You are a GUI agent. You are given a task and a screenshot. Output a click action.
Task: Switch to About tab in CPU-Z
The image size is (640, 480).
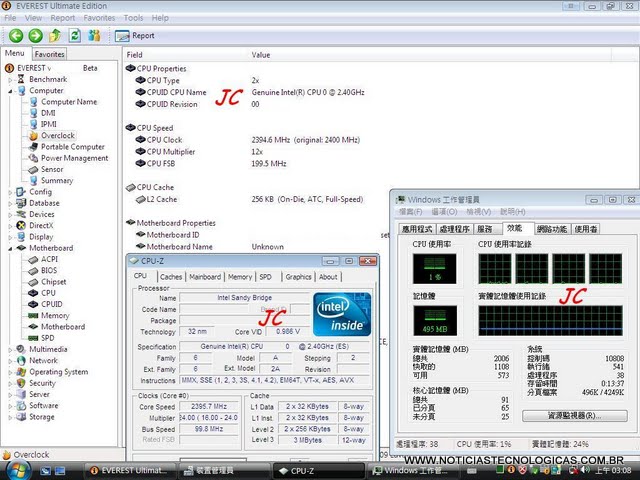(x=328, y=277)
